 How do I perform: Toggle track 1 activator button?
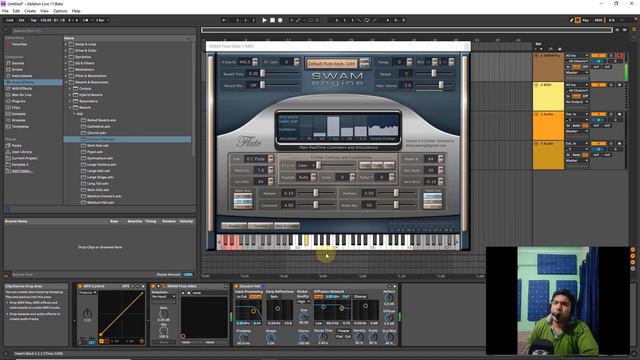pyautogui.click(x=598, y=56)
